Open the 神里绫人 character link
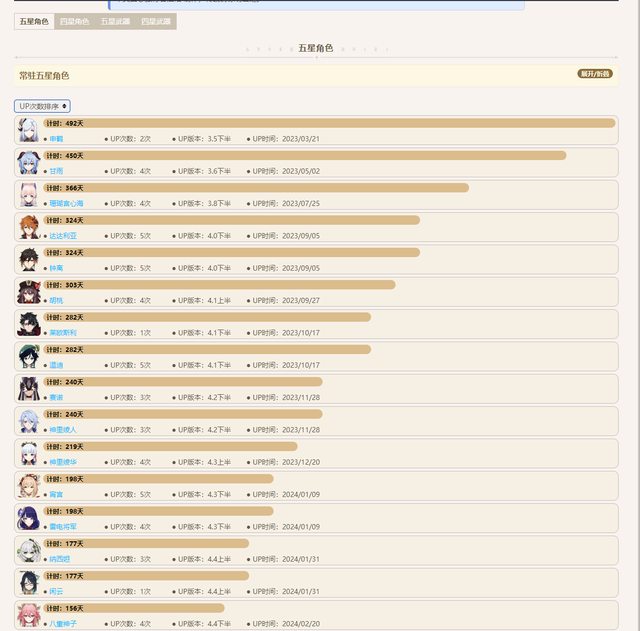Screen dimensions: 640x631 coord(63,430)
